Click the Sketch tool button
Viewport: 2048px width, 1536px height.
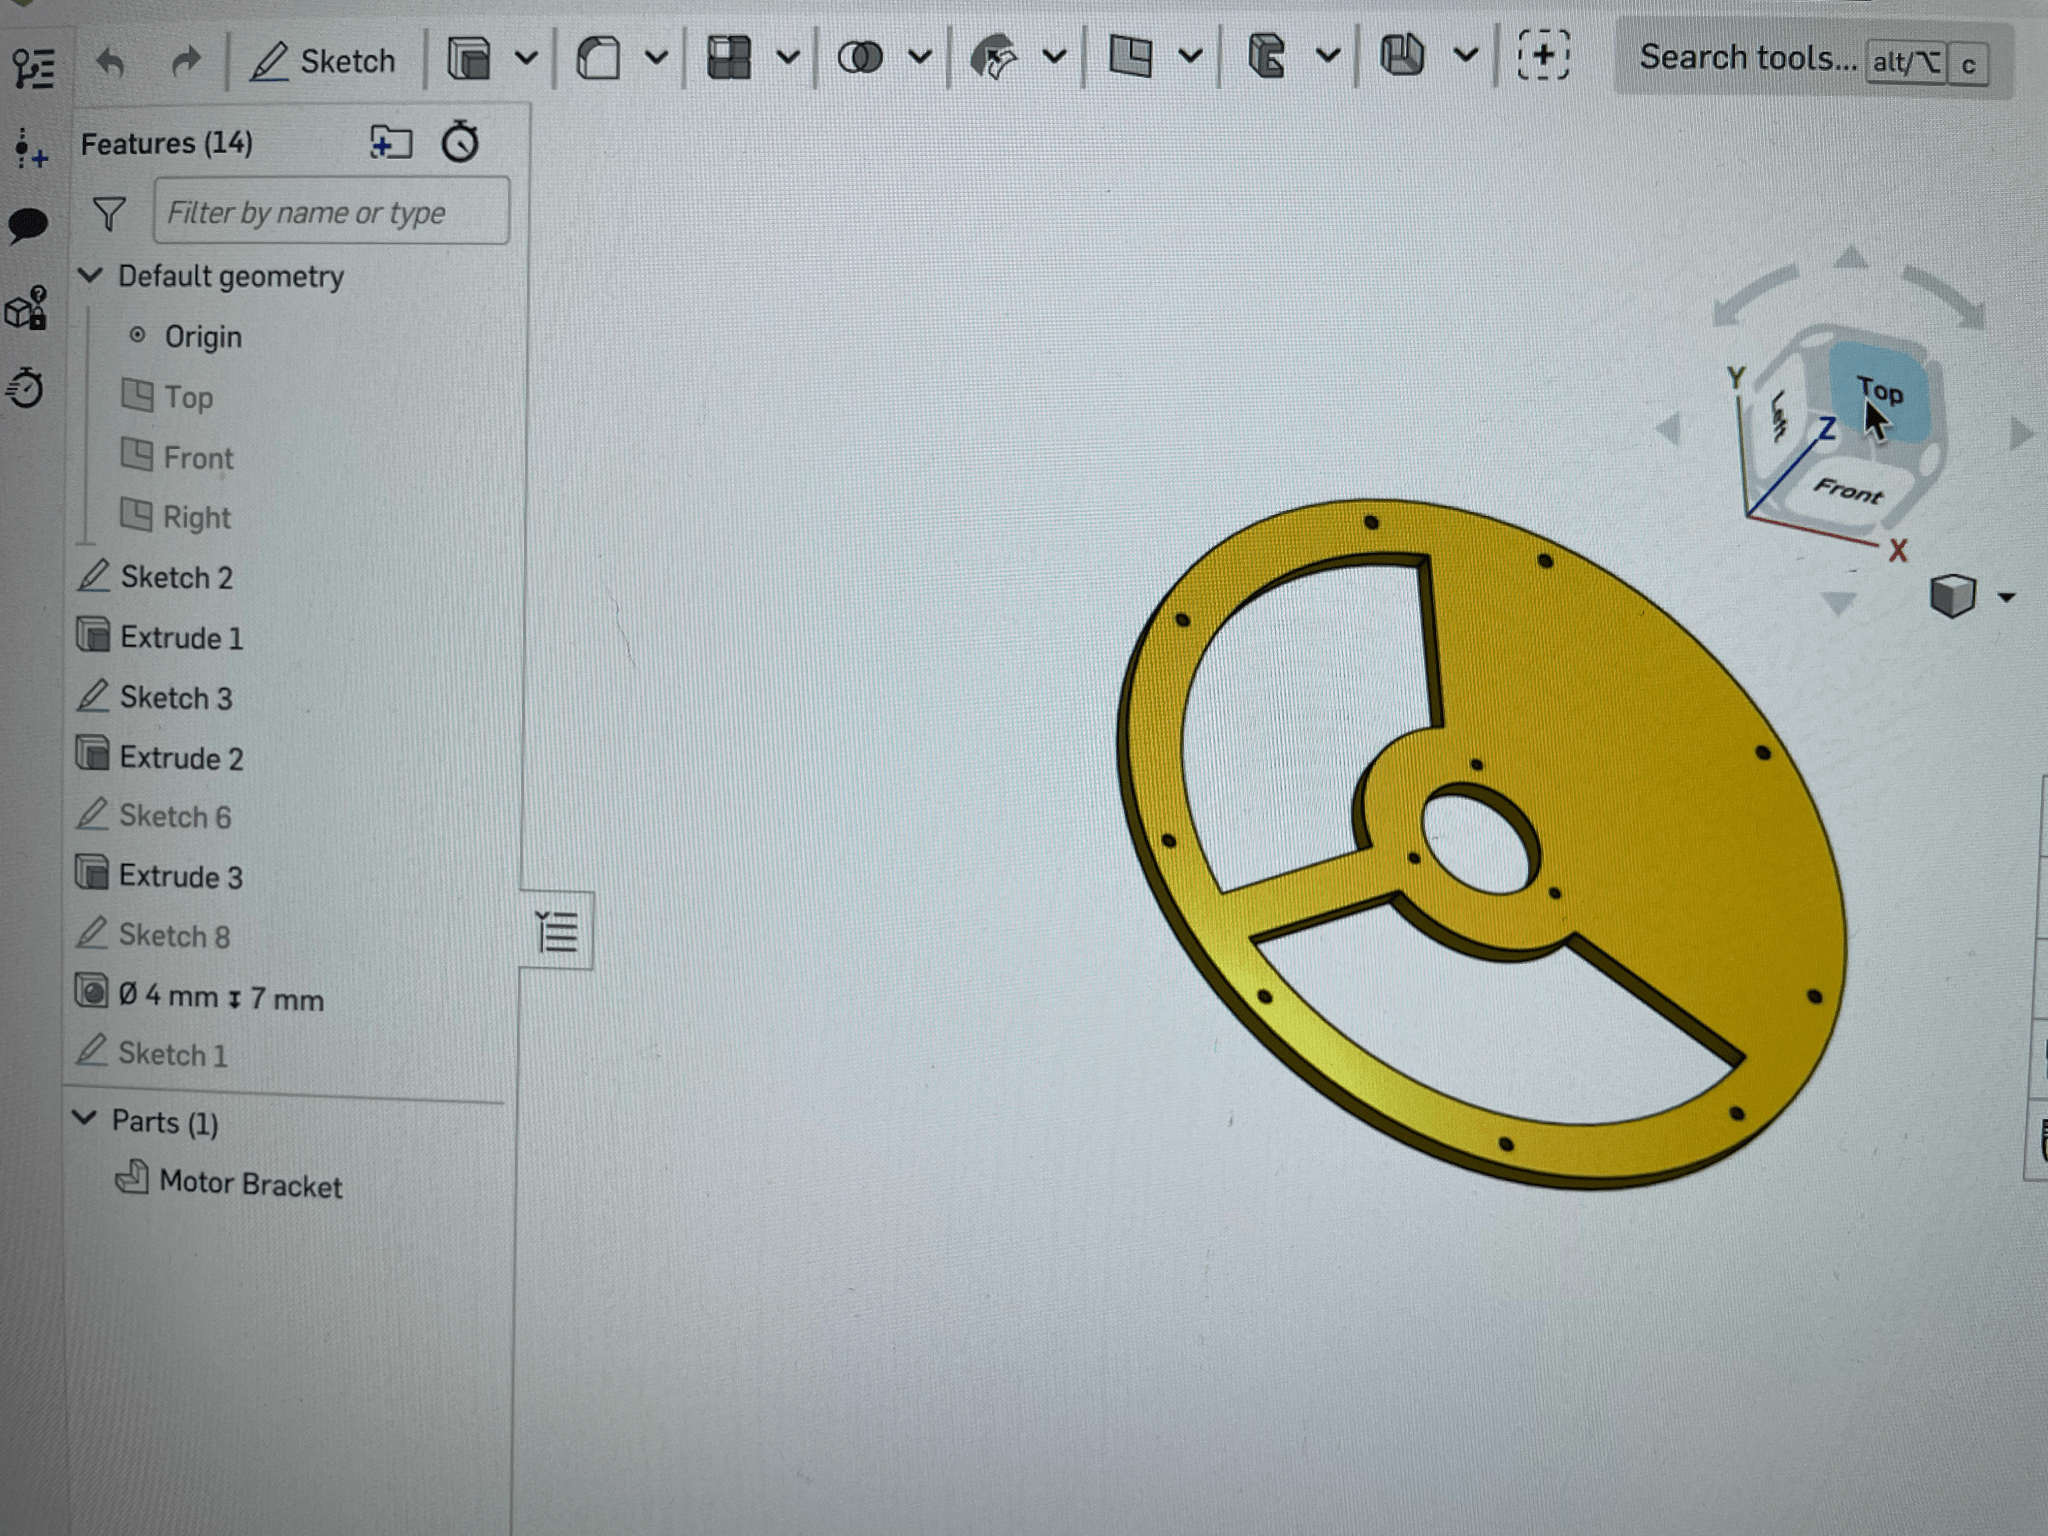(x=322, y=61)
